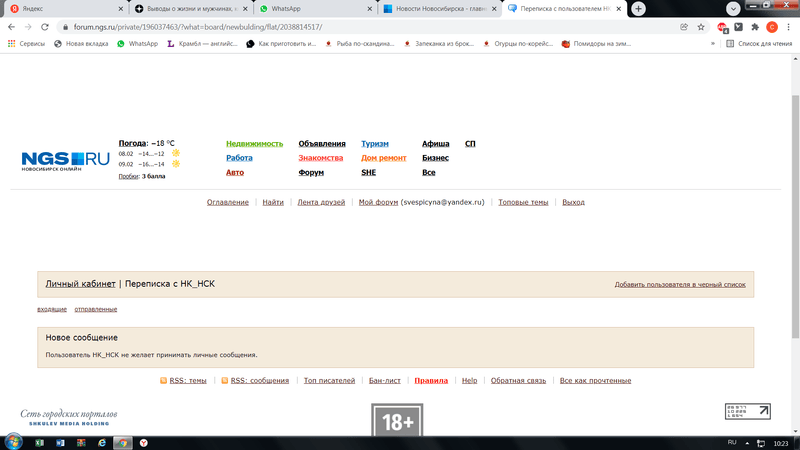This screenshot has height=450, width=800.
Task: Open the tab search dropdown arrow
Action: (x=733, y=9)
